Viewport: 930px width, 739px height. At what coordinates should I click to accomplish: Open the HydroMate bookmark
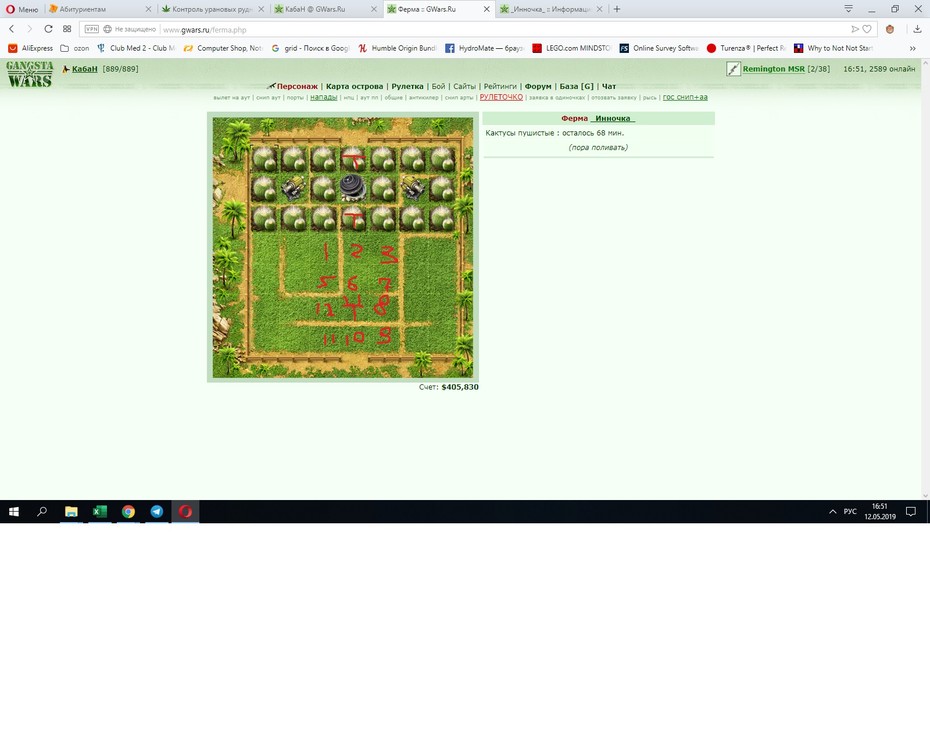(485, 48)
